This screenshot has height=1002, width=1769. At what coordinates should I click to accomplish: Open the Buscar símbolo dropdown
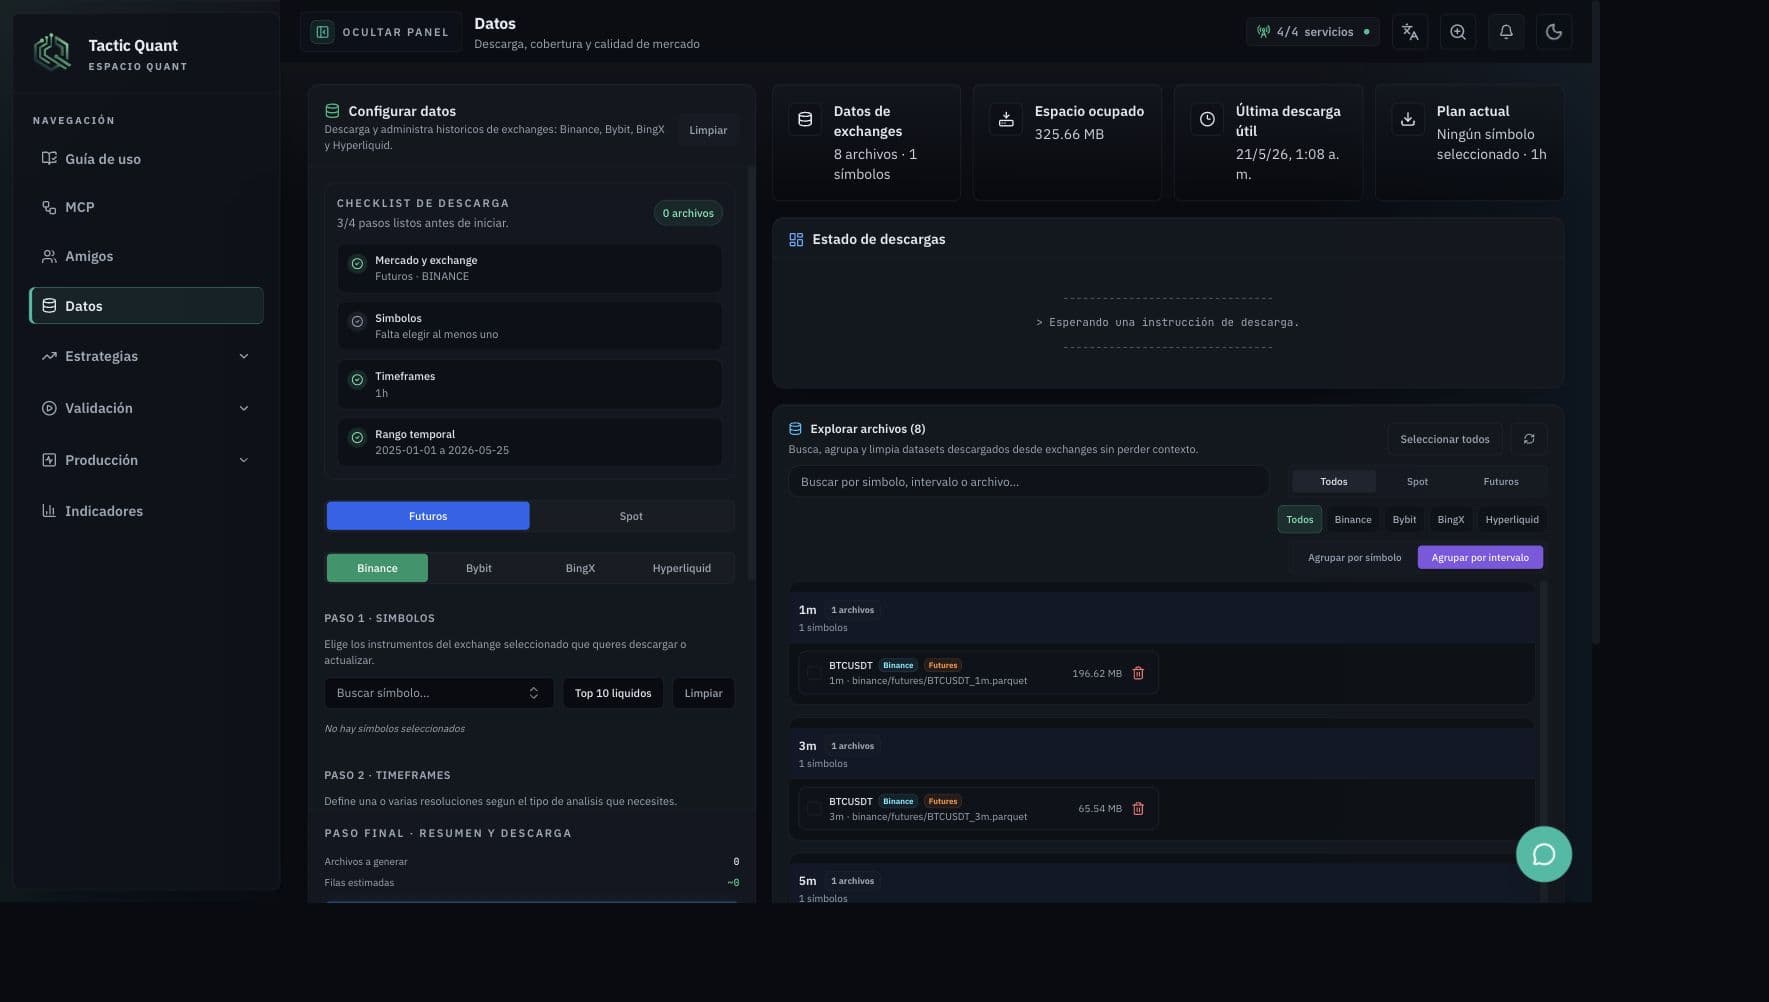pos(438,693)
